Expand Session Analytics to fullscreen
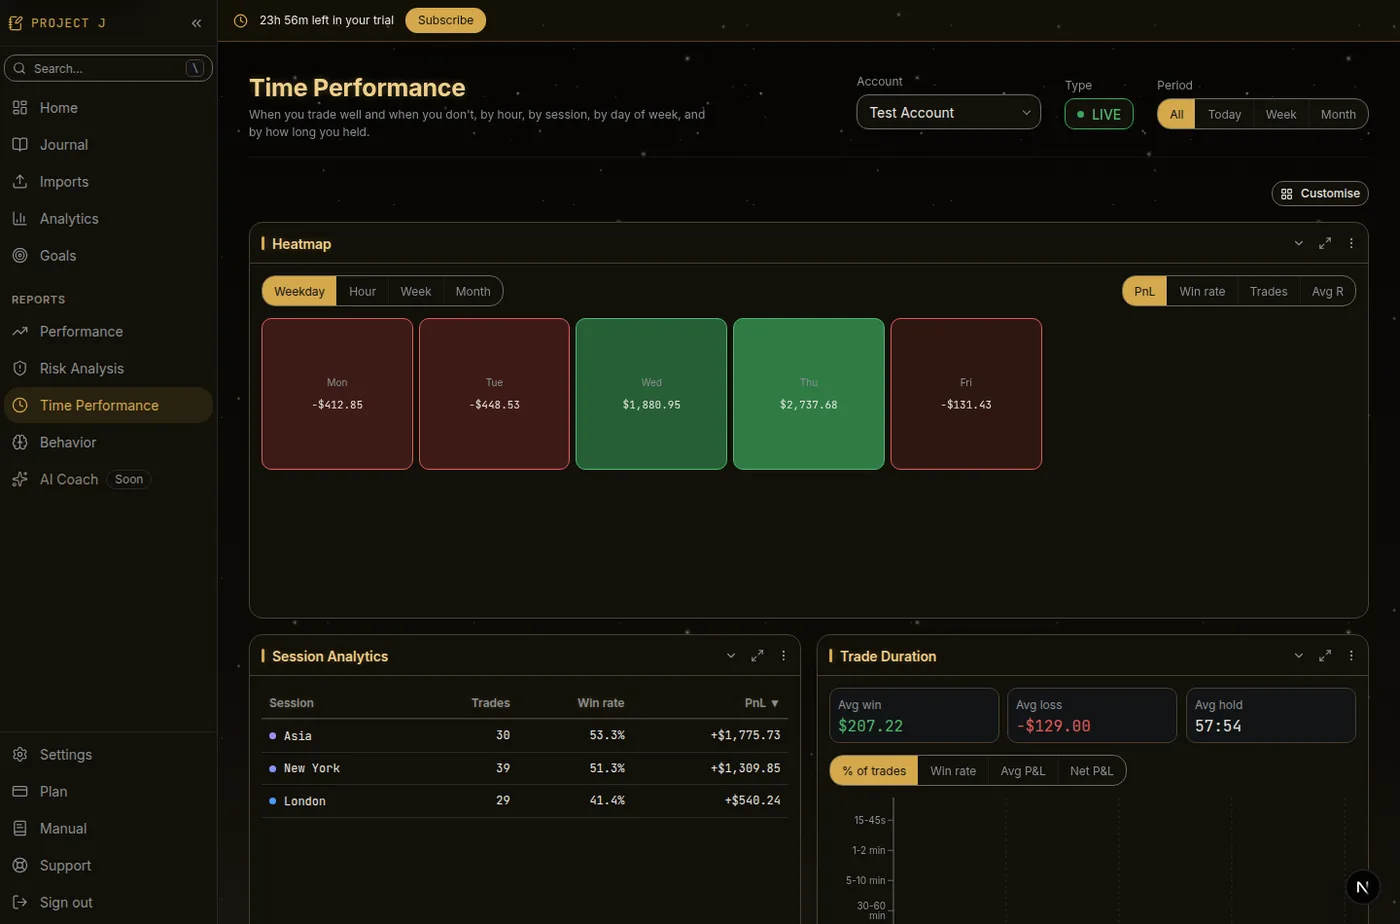This screenshot has height=924, width=1400. [x=757, y=656]
